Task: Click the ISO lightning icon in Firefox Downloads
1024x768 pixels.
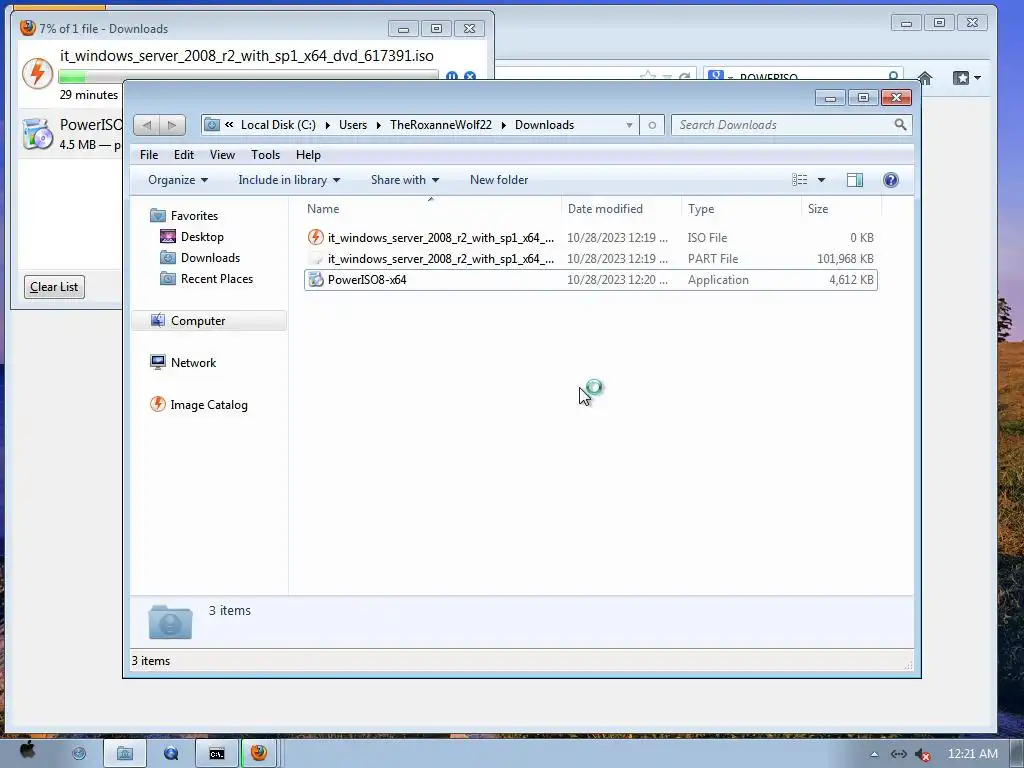Action: pyautogui.click(x=37, y=73)
